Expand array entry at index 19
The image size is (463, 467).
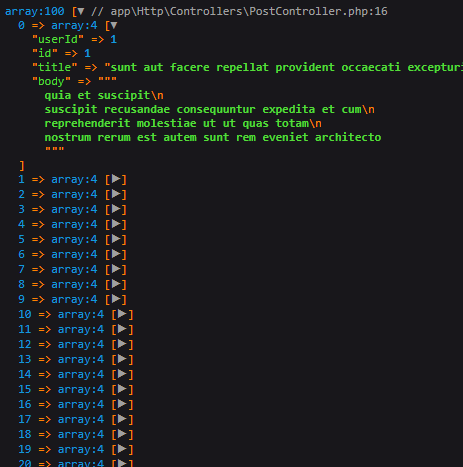pyautogui.click(x=123, y=449)
